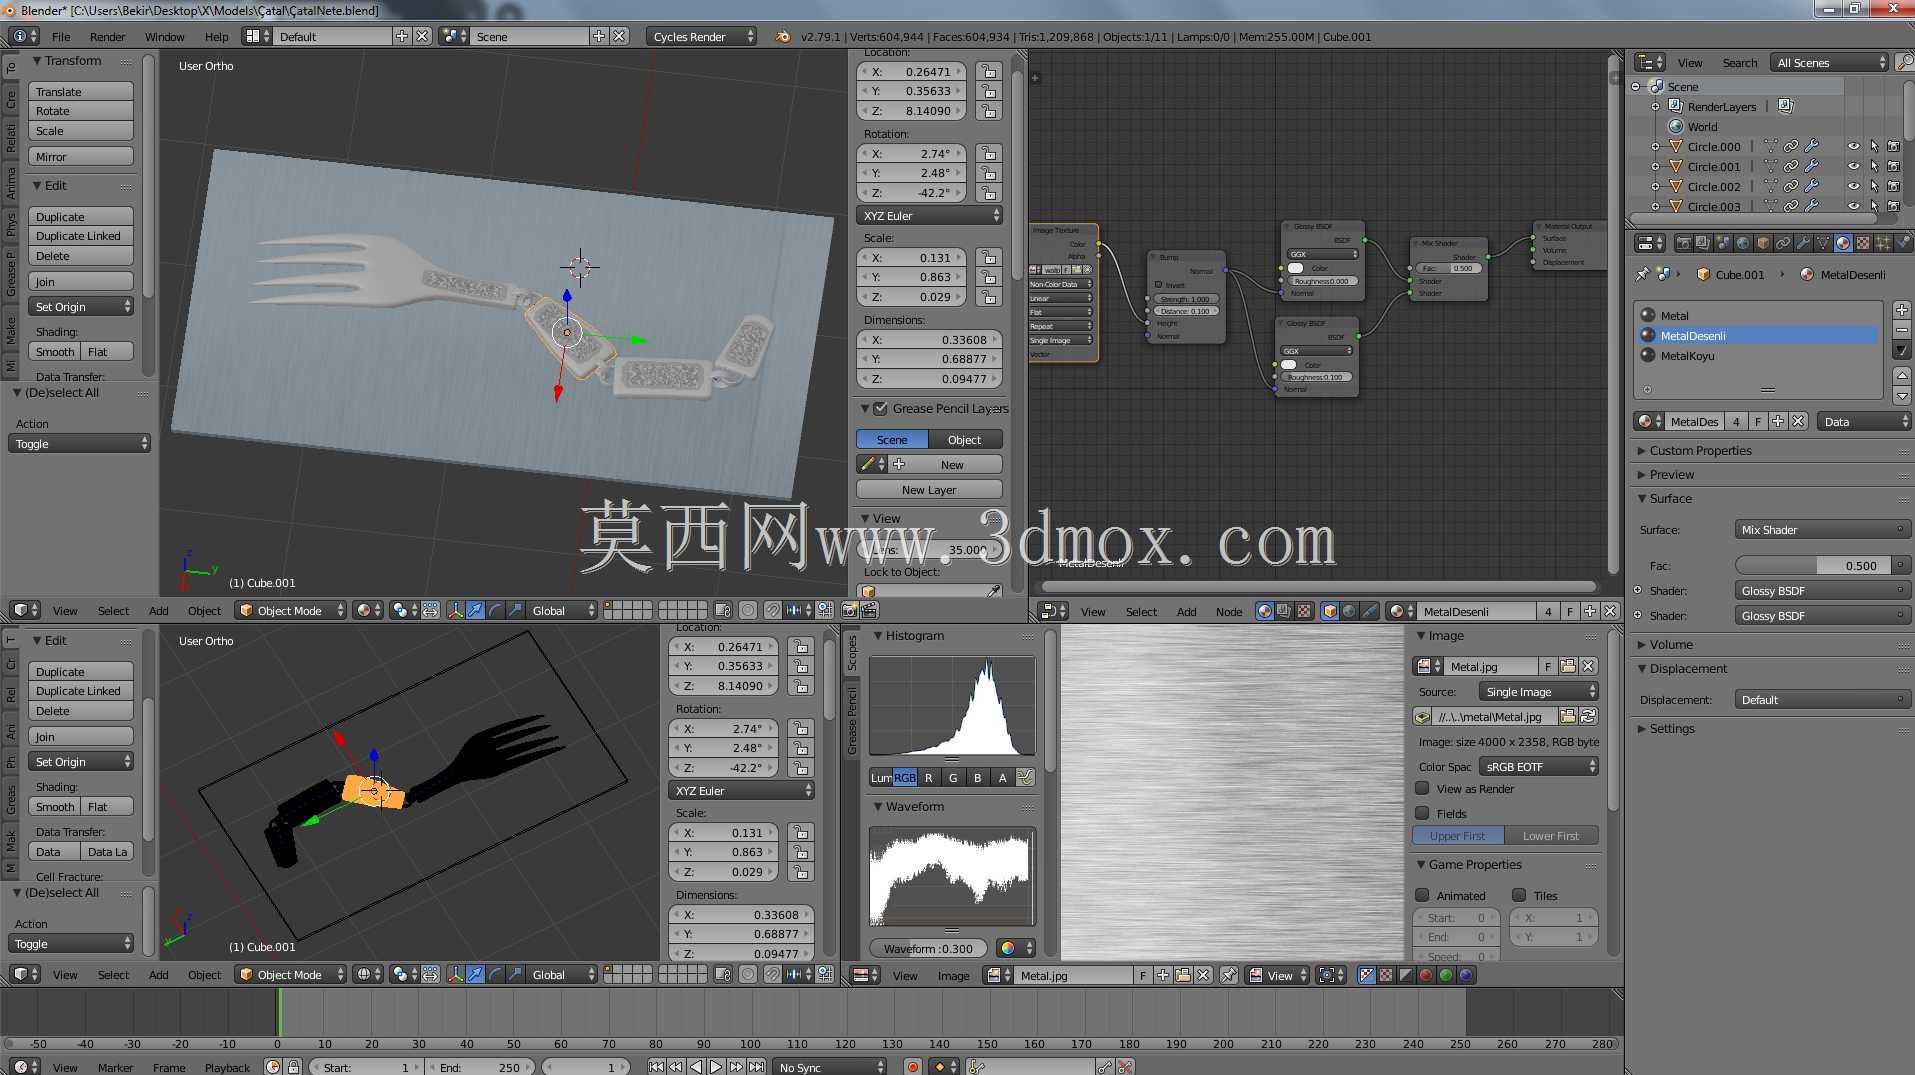Open image file from image editor header
The width and height of the screenshot is (1915, 1075).
point(1183,975)
